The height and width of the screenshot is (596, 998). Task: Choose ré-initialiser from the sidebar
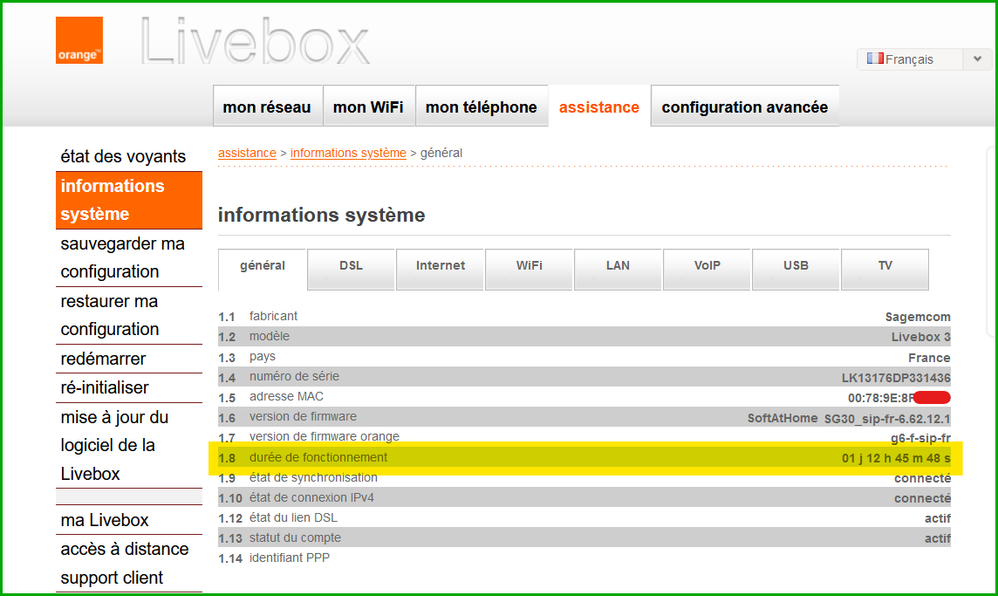tap(104, 387)
